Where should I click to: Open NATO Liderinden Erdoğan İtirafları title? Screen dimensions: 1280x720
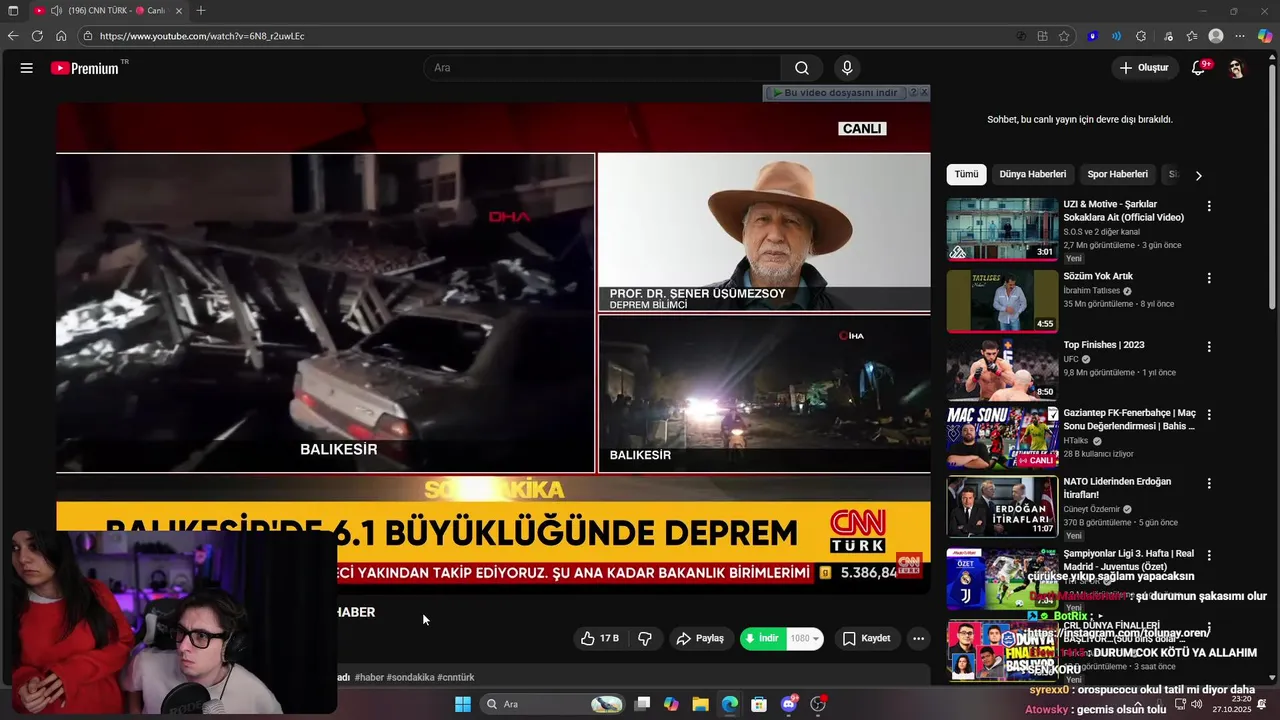click(1117, 488)
